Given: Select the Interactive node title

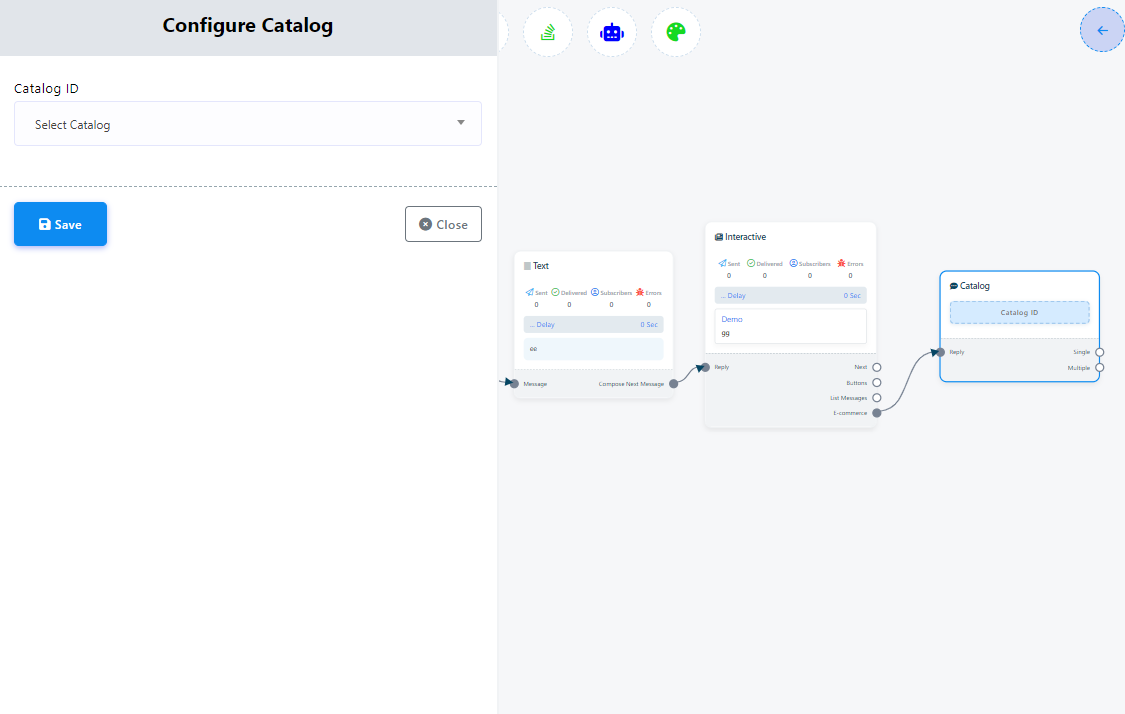Looking at the screenshot, I should (745, 237).
